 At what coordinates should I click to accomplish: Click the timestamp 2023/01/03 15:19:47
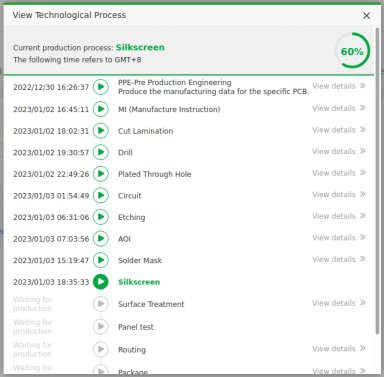(51, 261)
